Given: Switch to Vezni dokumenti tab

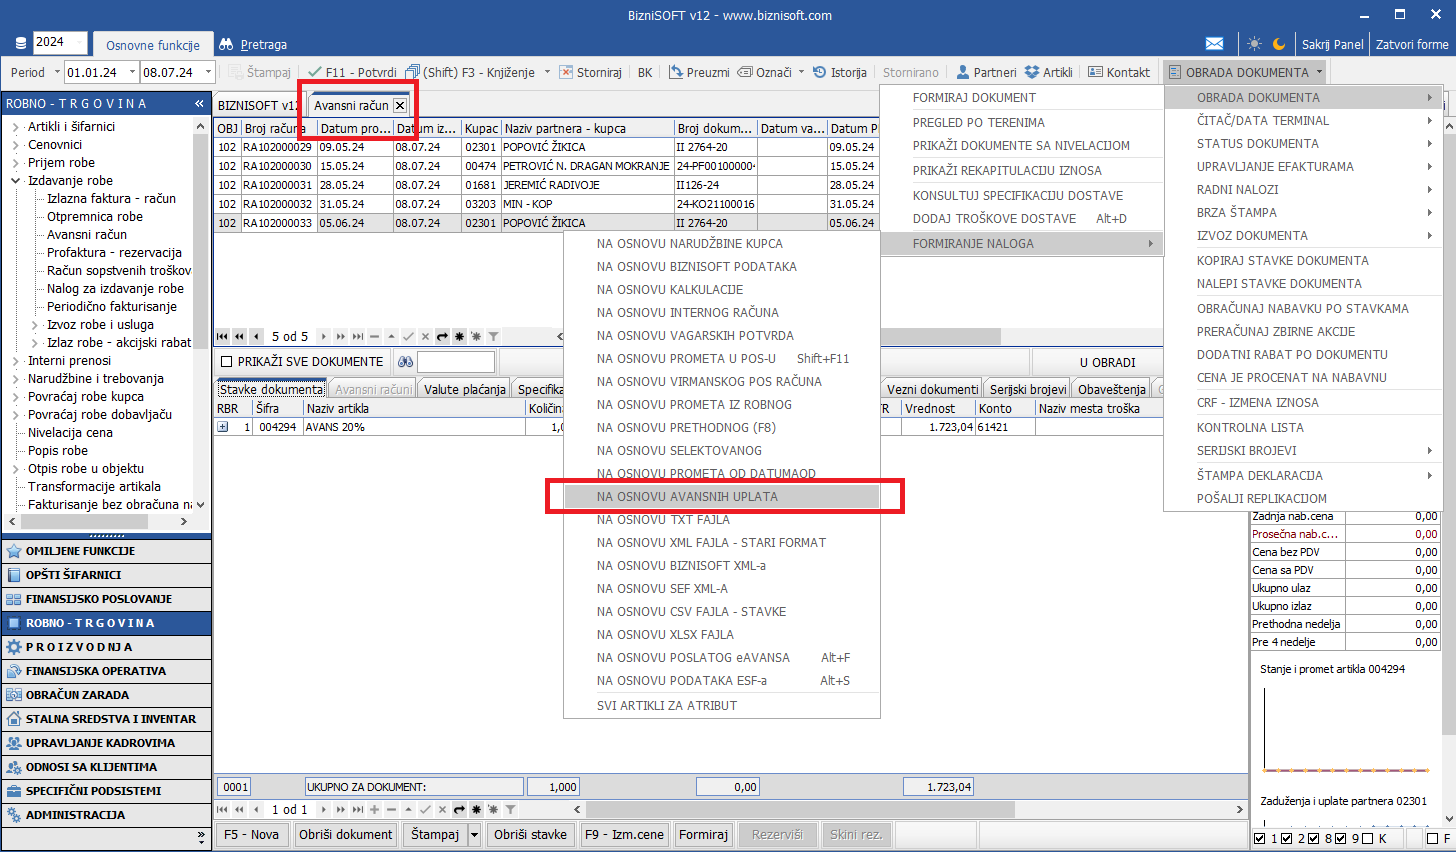Looking at the screenshot, I should (x=932, y=389).
